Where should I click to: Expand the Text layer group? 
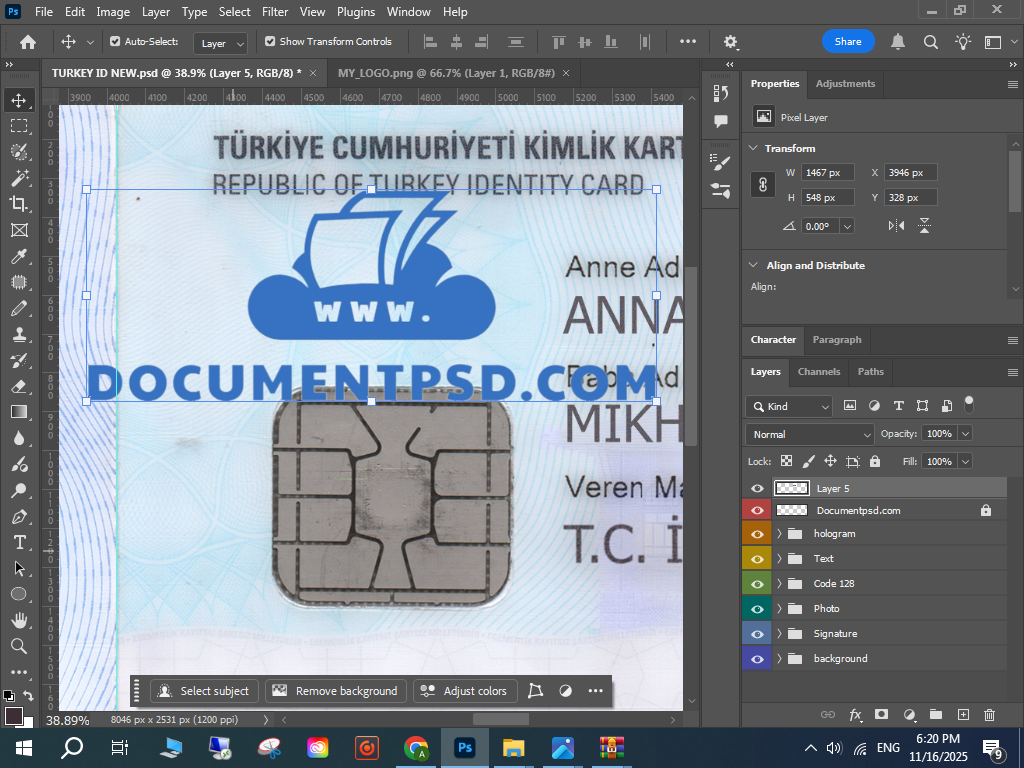(x=779, y=559)
